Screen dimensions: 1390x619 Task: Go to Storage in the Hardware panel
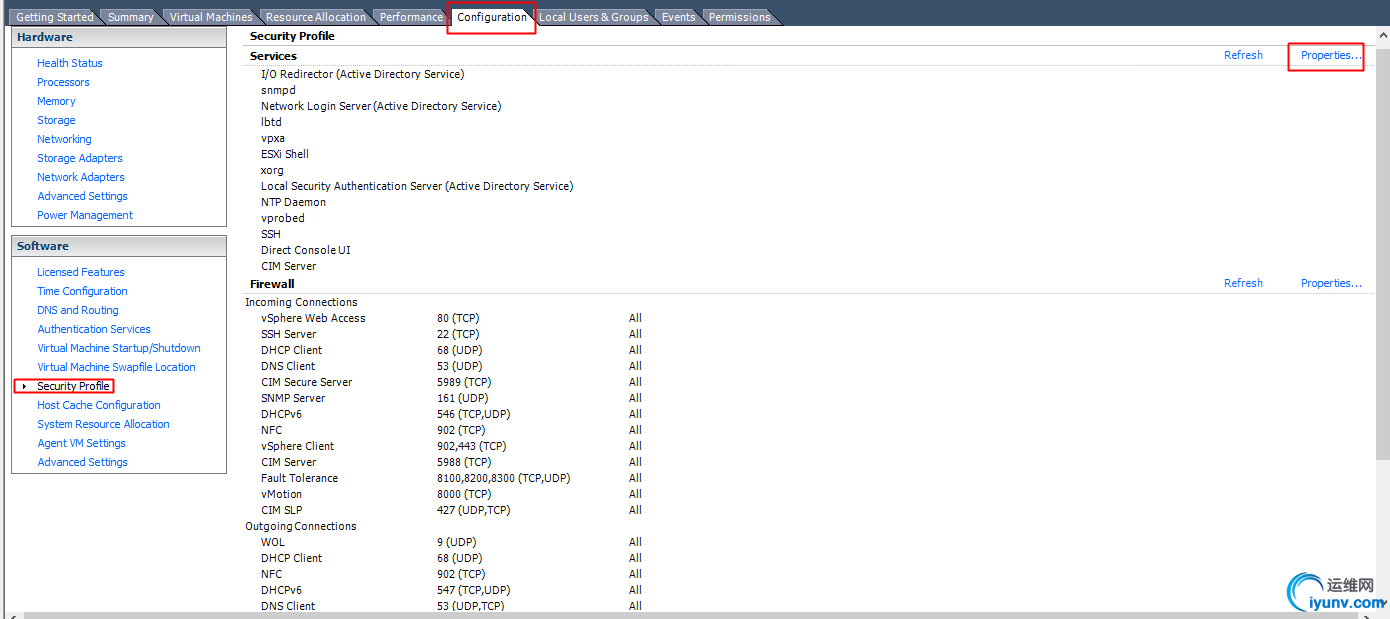[56, 120]
